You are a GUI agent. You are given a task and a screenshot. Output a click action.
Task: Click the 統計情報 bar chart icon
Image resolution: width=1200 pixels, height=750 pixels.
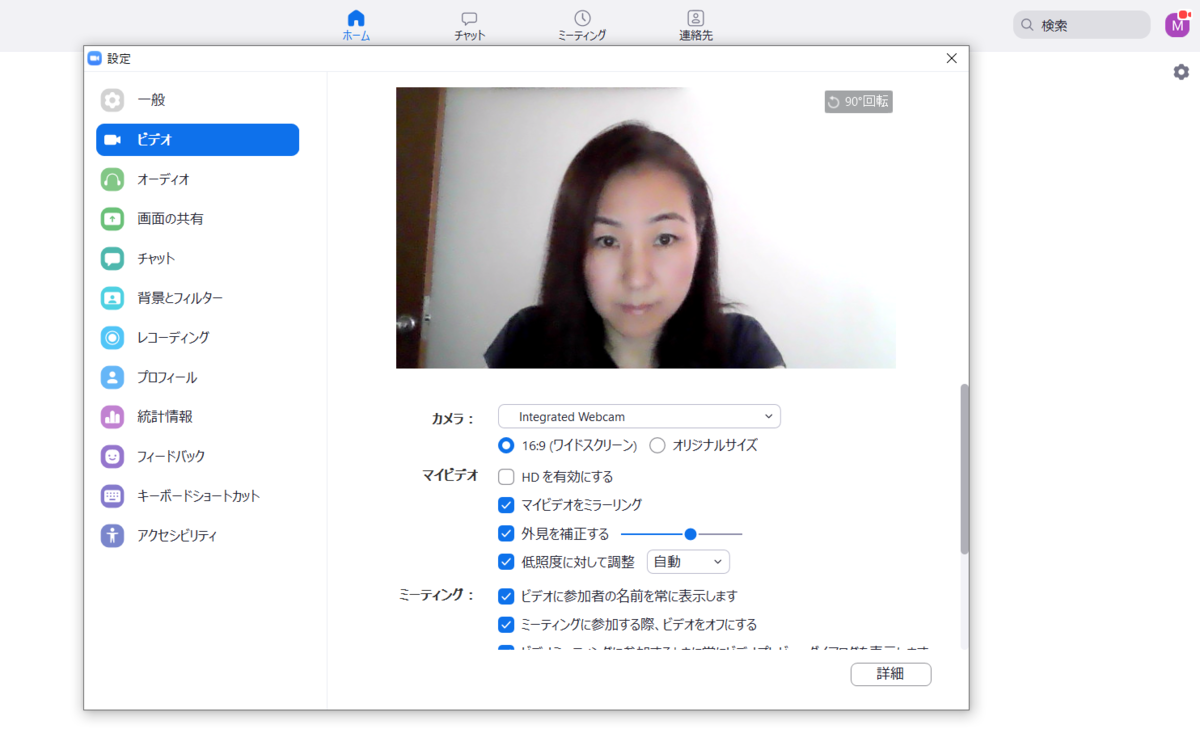(x=112, y=417)
